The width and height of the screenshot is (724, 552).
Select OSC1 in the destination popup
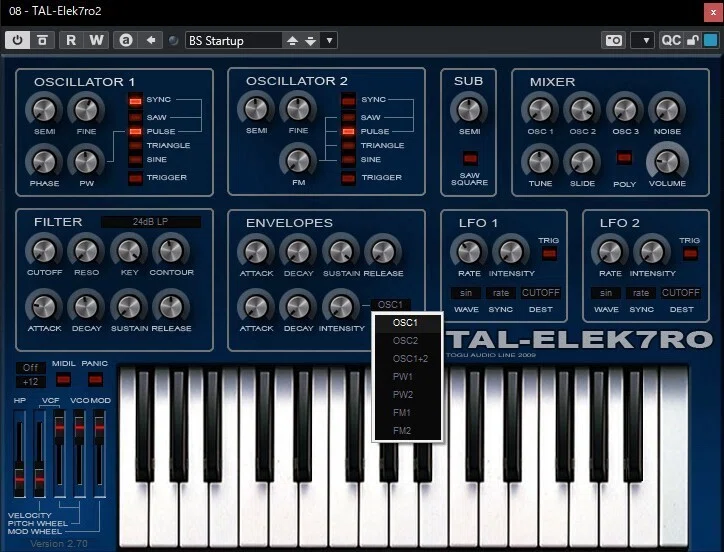point(407,323)
